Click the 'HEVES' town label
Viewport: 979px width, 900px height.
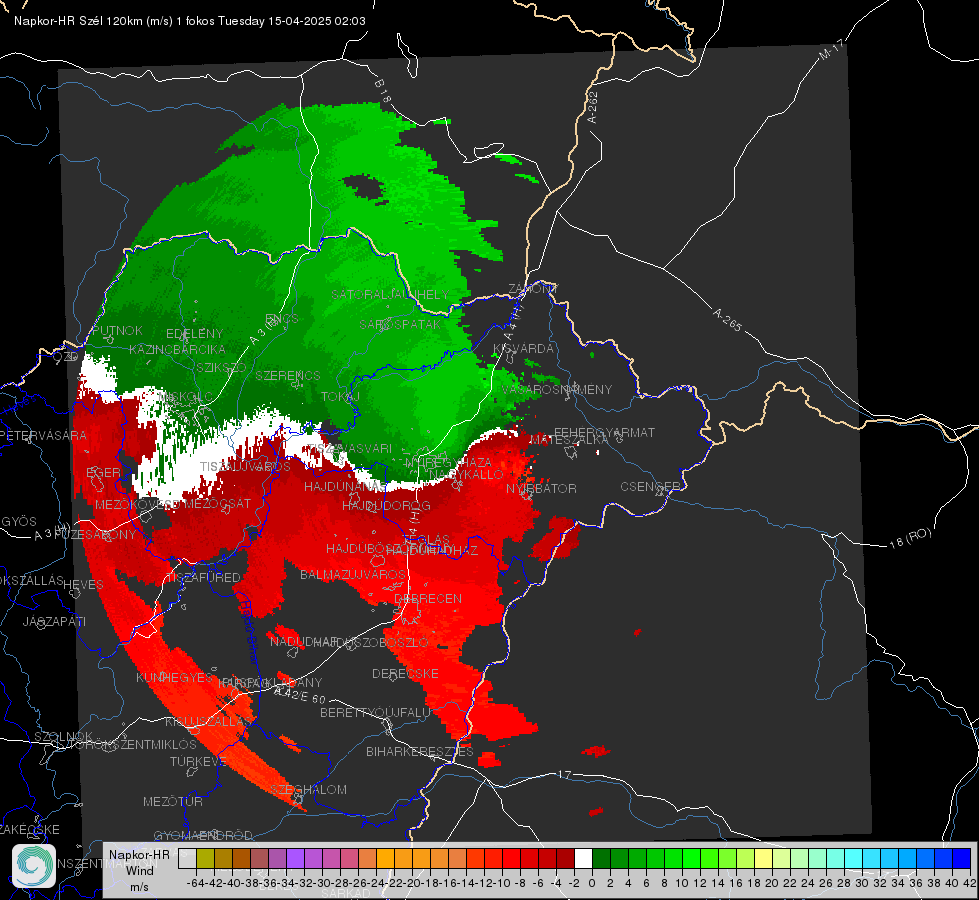(83, 585)
